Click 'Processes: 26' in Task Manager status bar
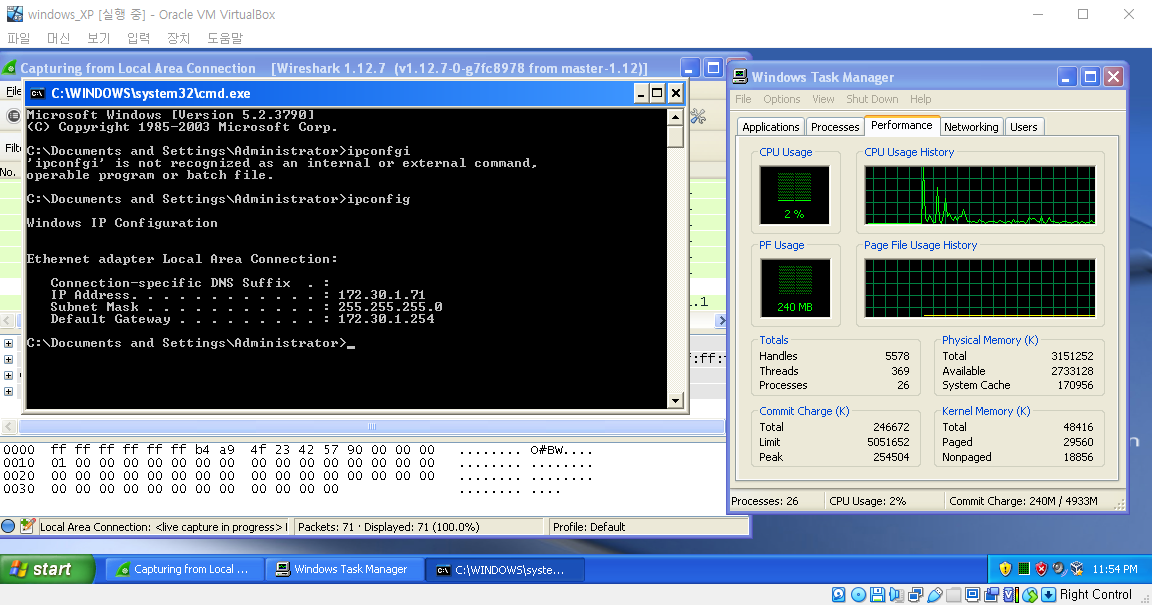Image resolution: width=1152 pixels, height=605 pixels. [x=764, y=501]
